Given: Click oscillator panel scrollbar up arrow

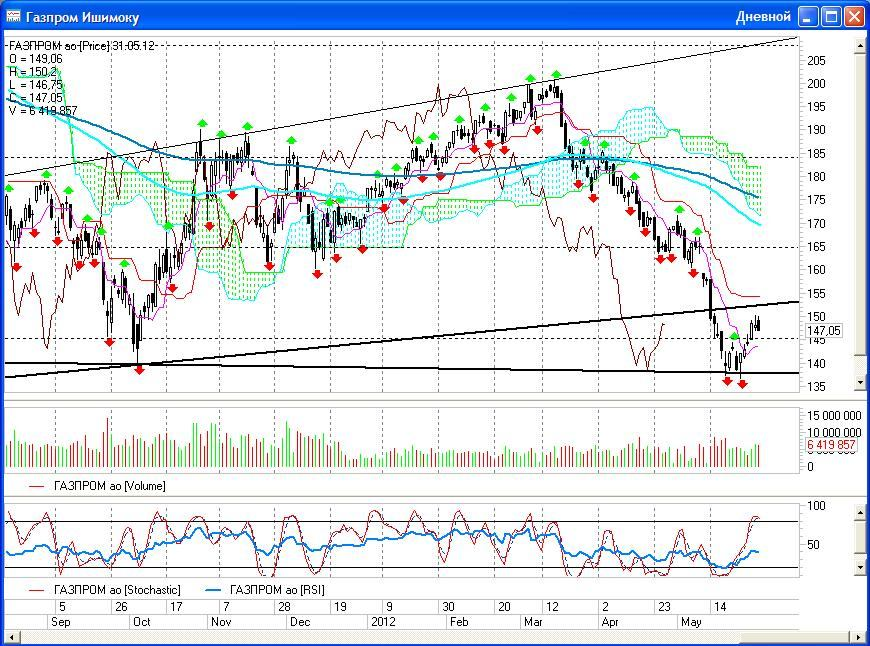Looking at the screenshot, I should (861, 512).
